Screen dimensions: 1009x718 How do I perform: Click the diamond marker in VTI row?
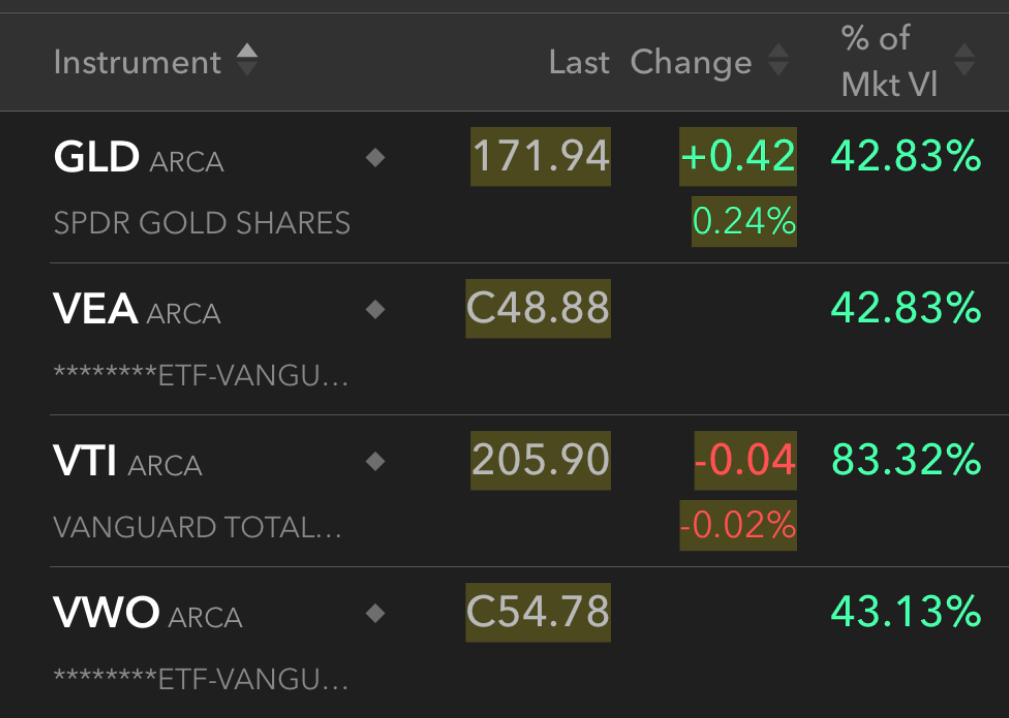(x=375, y=461)
